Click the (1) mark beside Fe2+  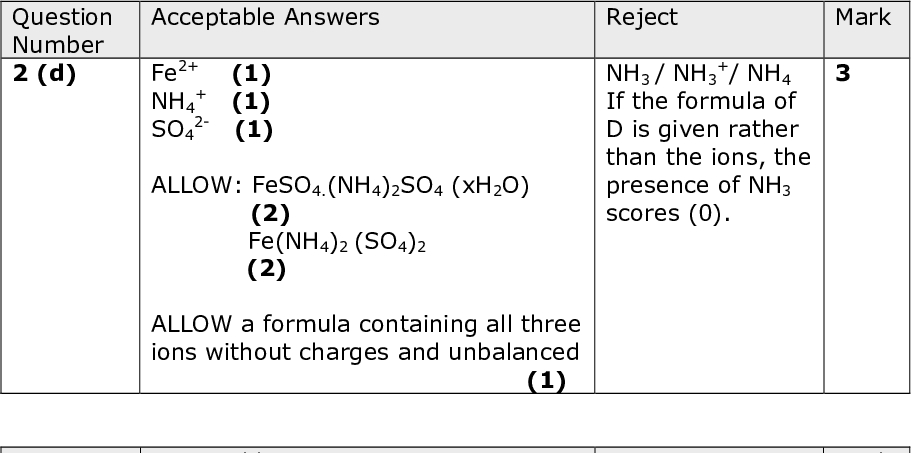click(x=251, y=73)
